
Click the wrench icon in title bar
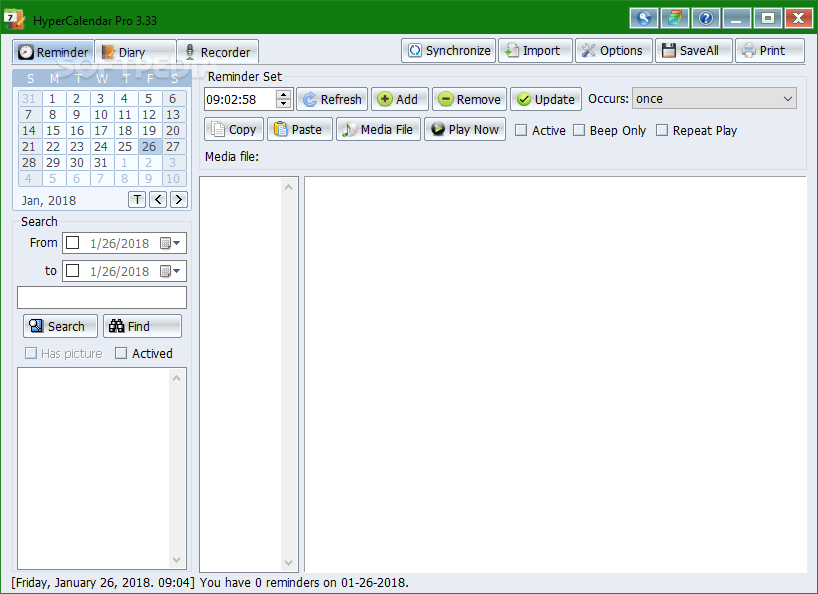click(644, 19)
